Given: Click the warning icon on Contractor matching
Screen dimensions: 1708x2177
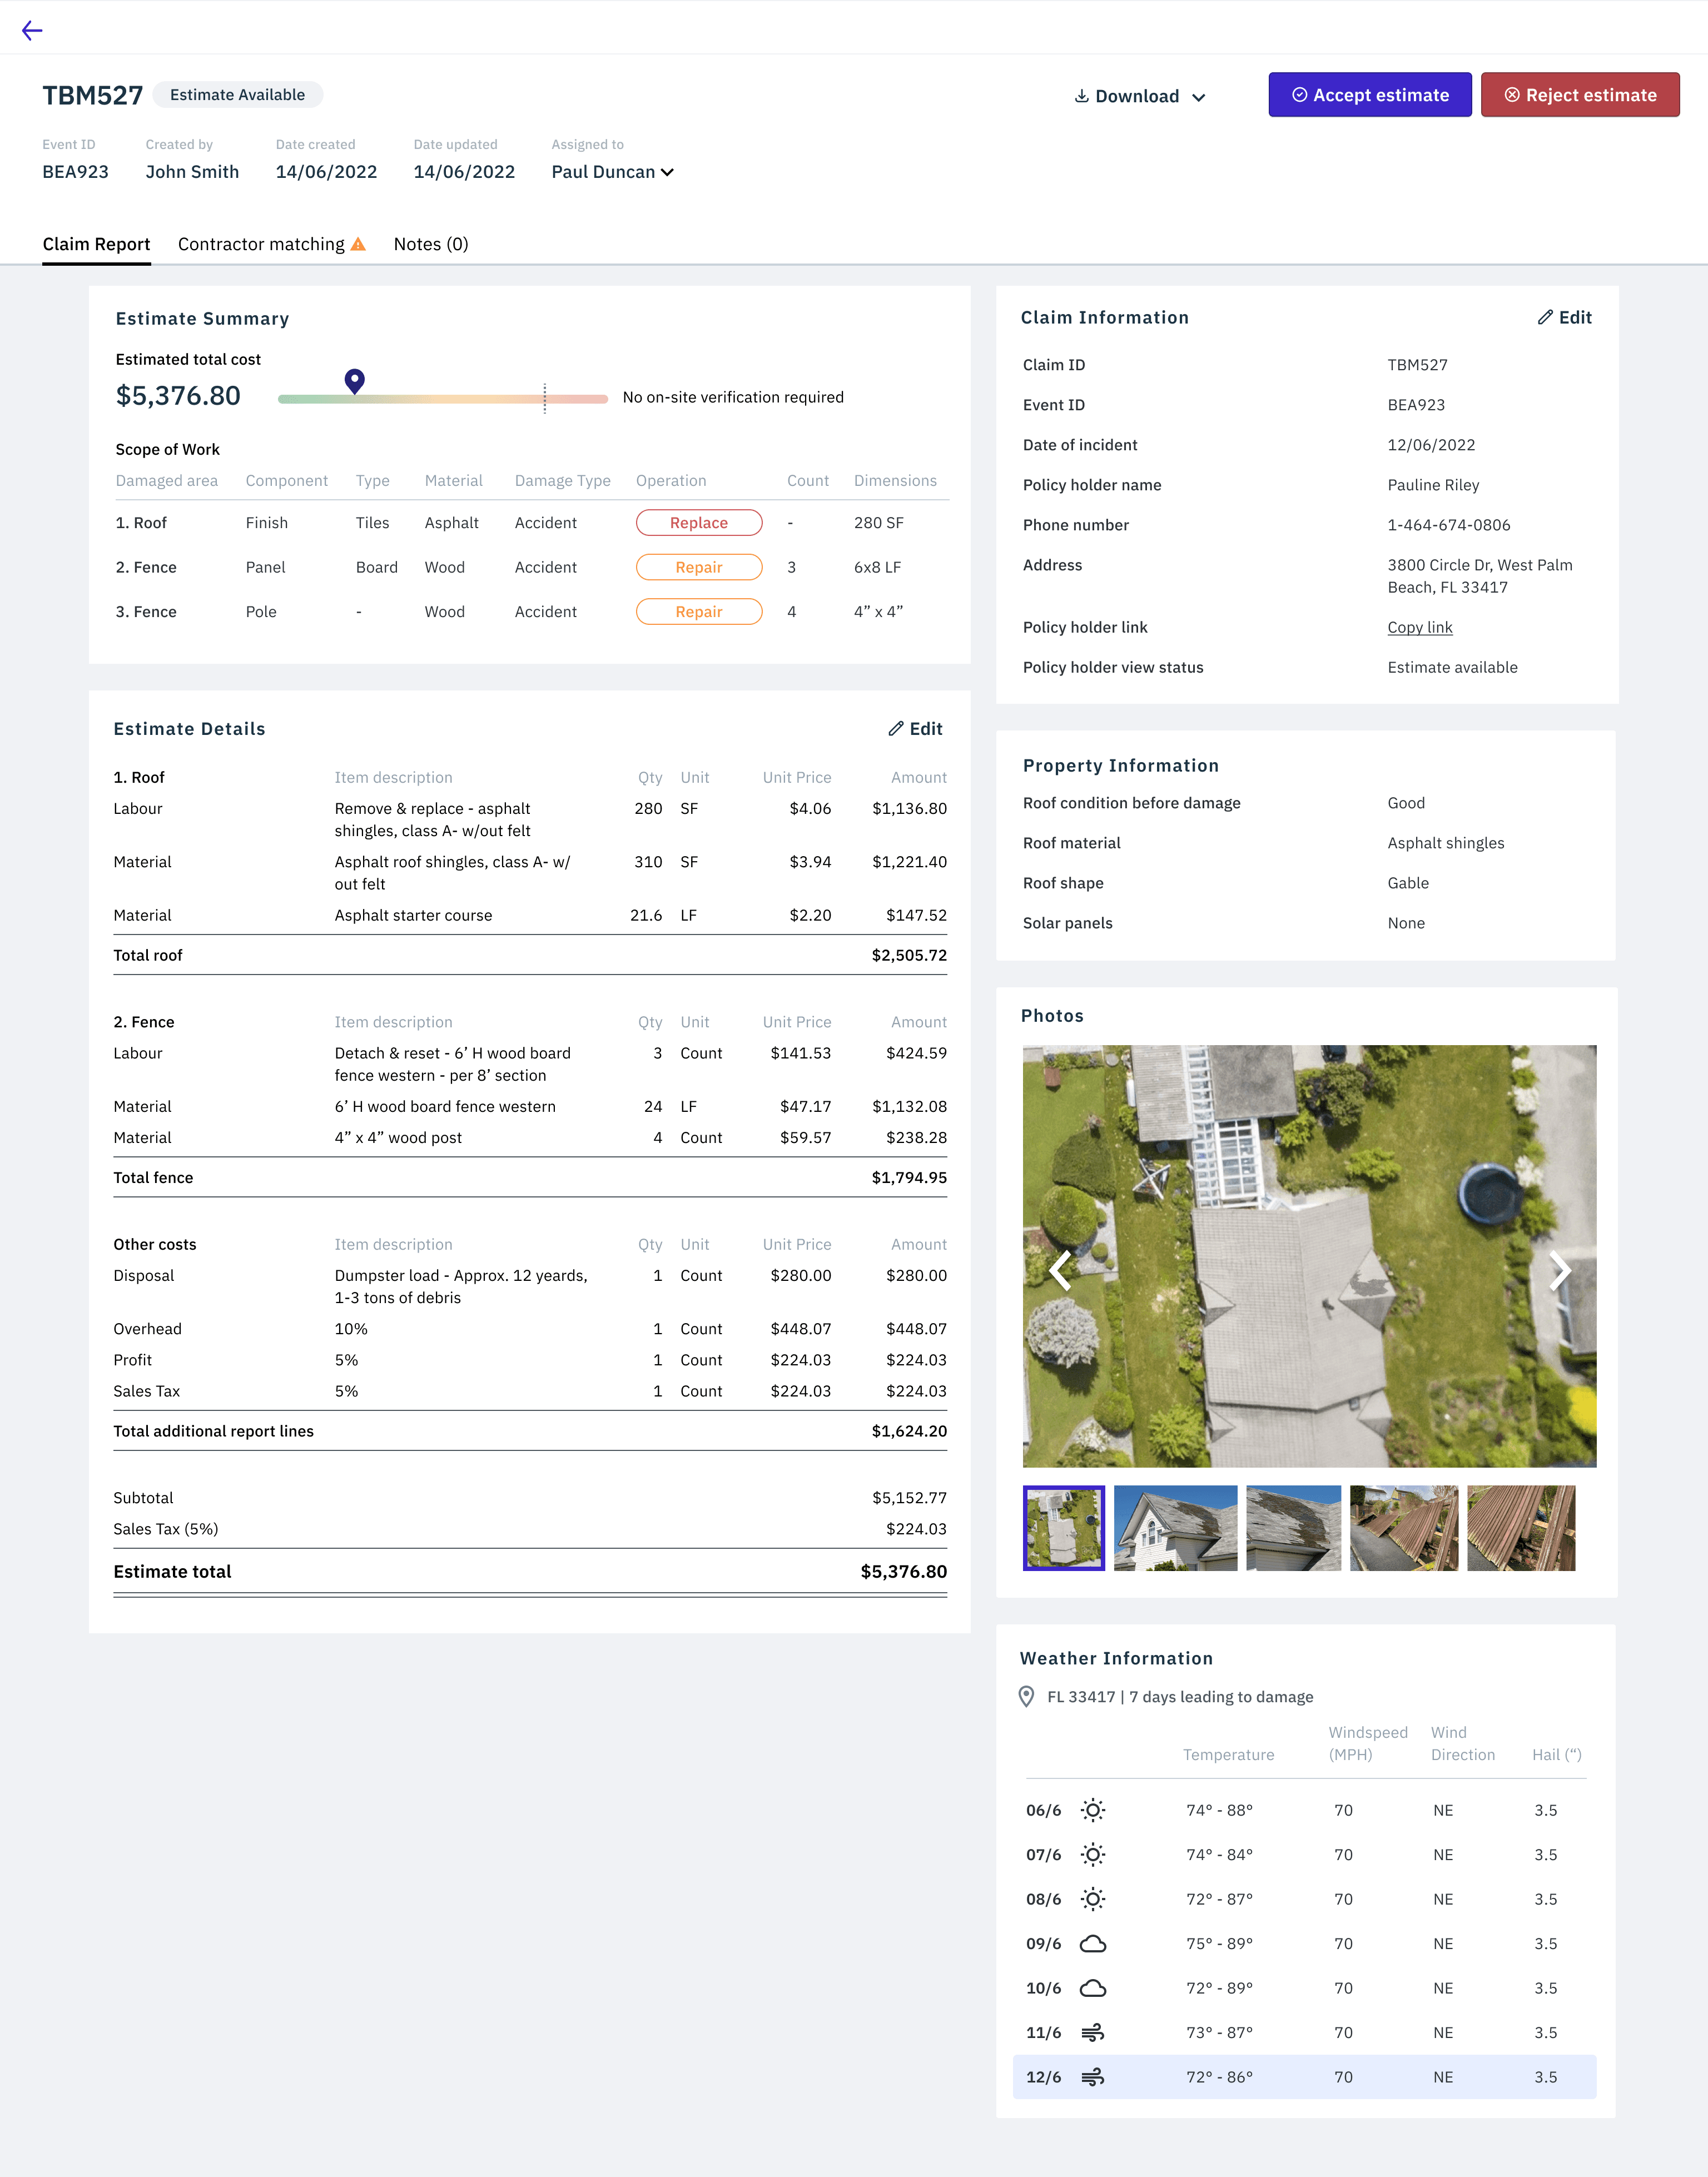Looking at the screenshot, I should click(358, 244).
